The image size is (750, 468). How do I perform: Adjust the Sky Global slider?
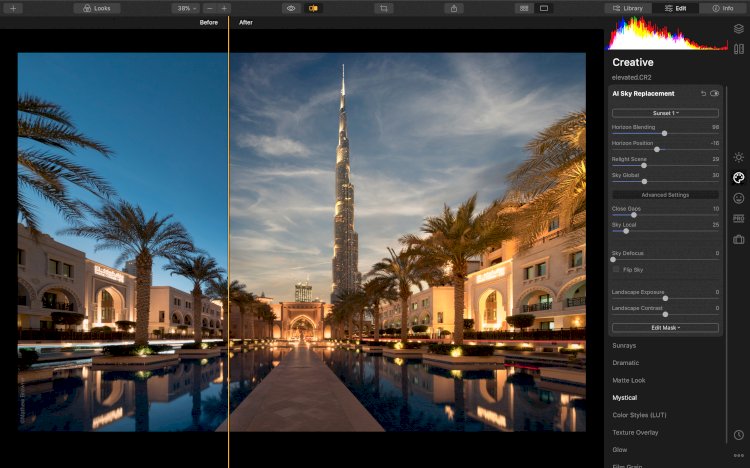pyautogui.click(x=644, y=181)
